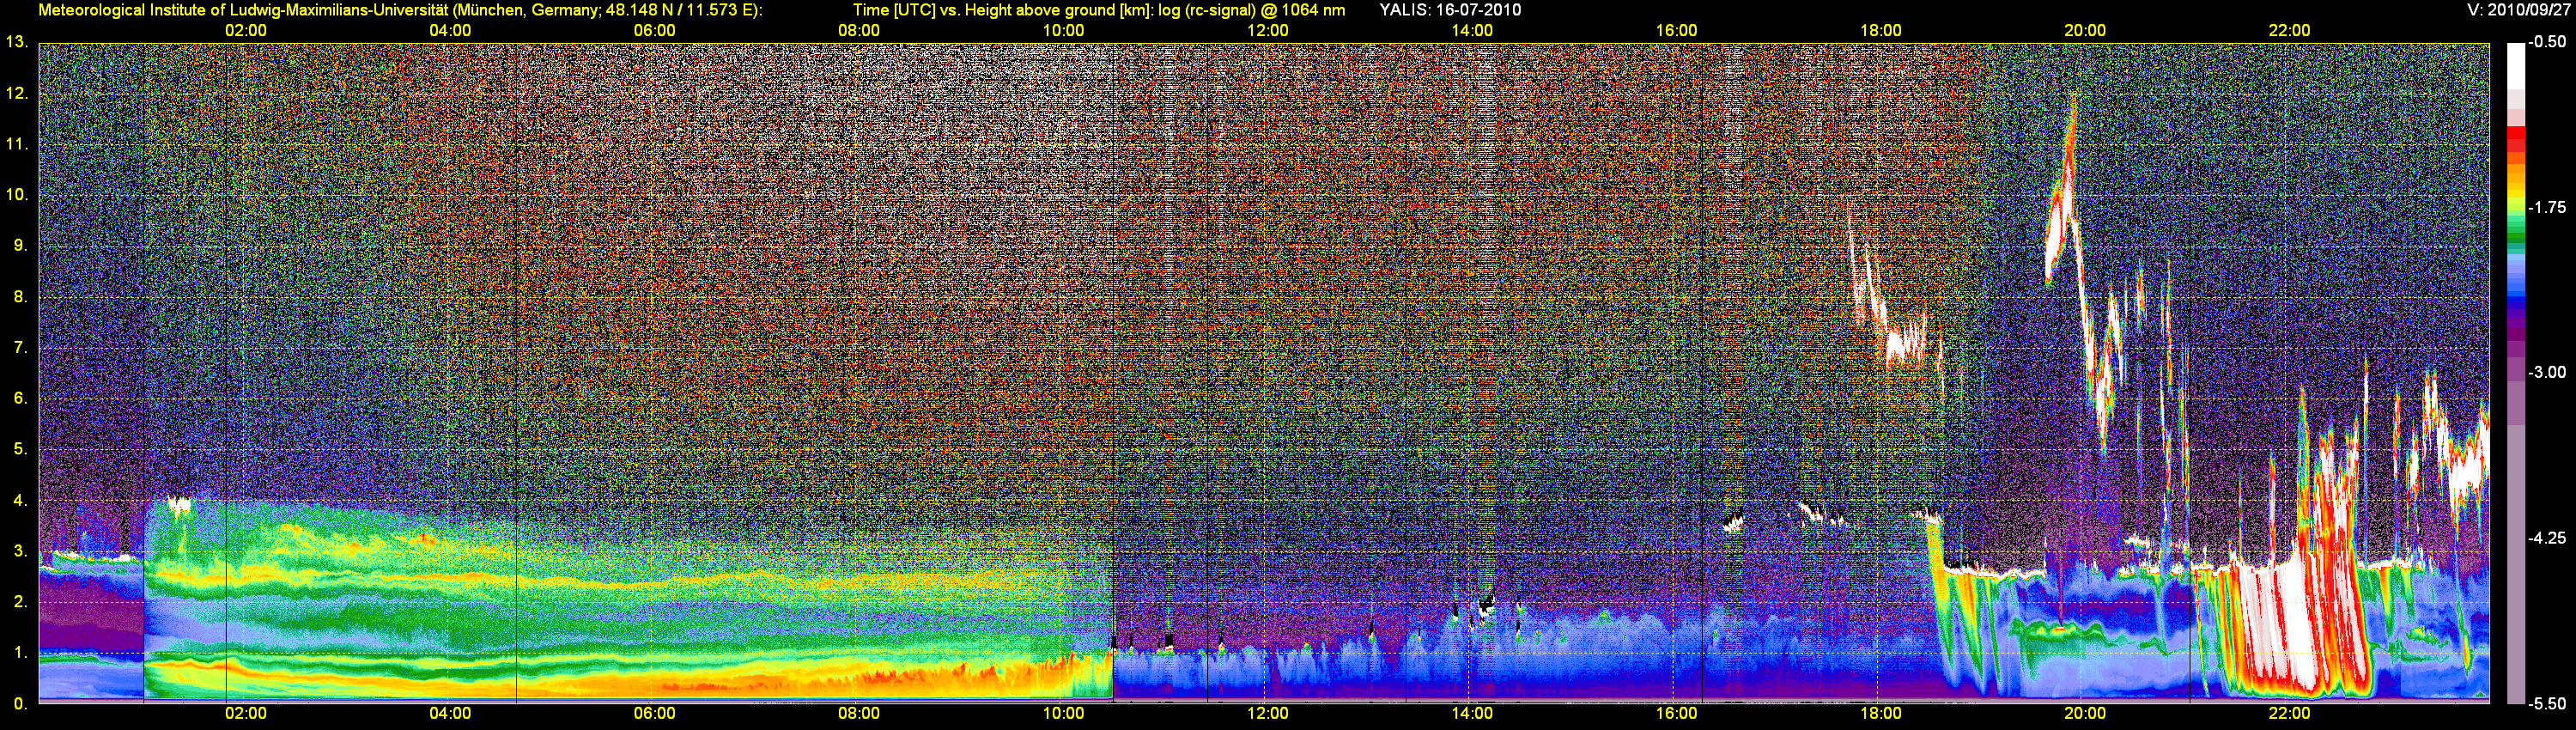The height and width of the screenshot is (730, 2576).
Task: Pick '04:00' on the bottom time axis
Action: (x=450, y=714)
